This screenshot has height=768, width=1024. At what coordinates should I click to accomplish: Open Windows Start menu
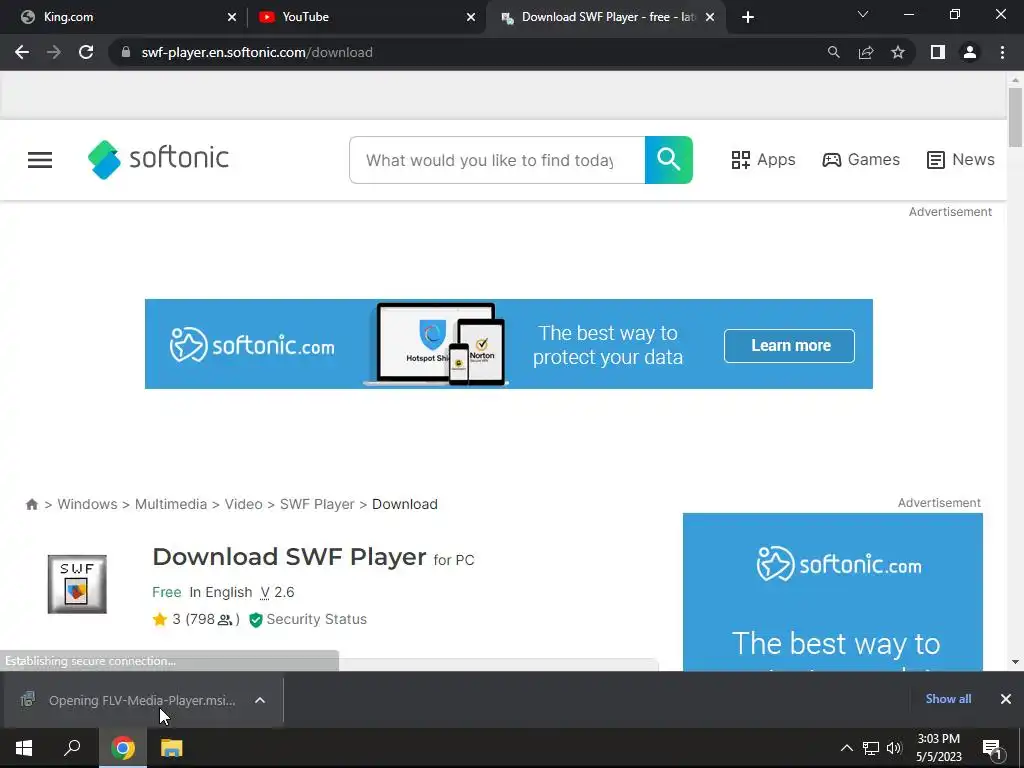pos(24,748)
